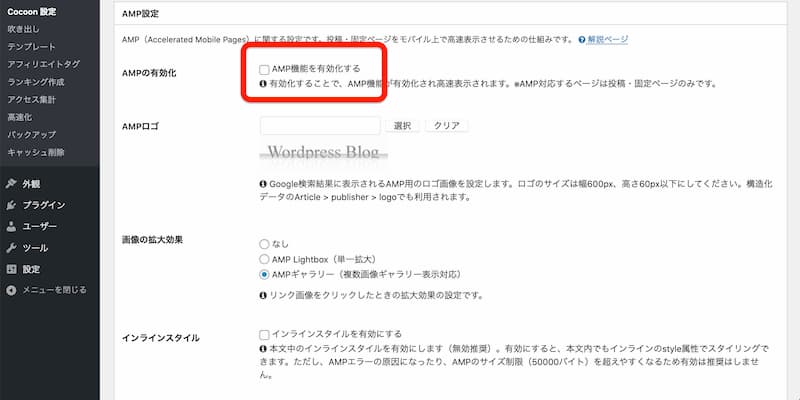Open the 解説ページ link

[x=608, y=39]
